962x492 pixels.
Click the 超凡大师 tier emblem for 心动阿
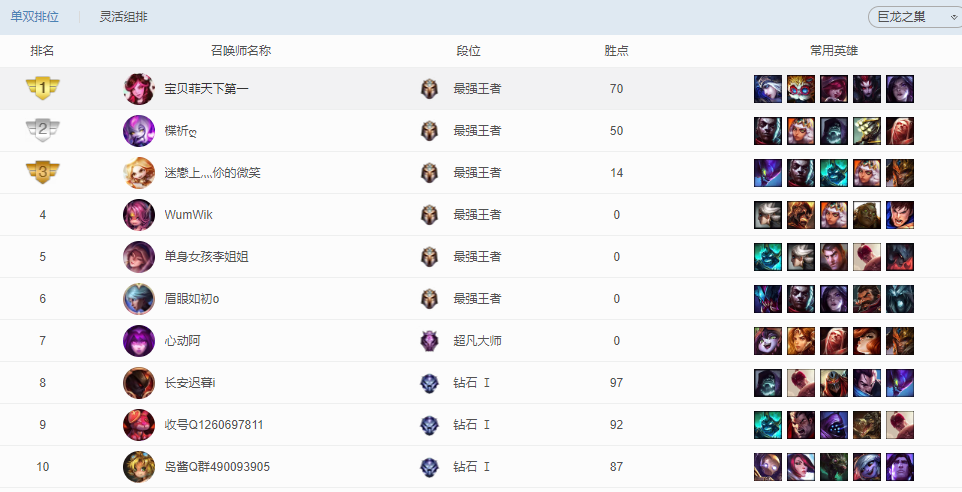pyautogui.click(x=429, y=341)
